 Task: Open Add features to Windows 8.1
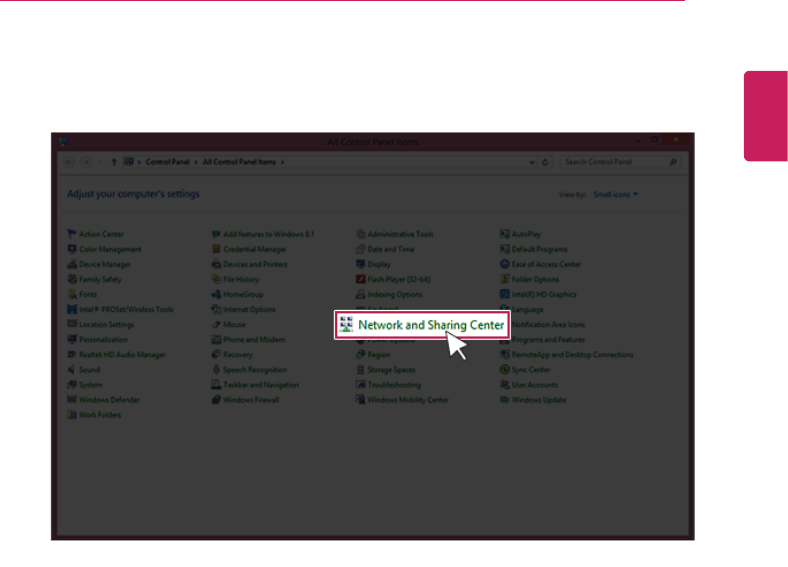pos(268,234)
